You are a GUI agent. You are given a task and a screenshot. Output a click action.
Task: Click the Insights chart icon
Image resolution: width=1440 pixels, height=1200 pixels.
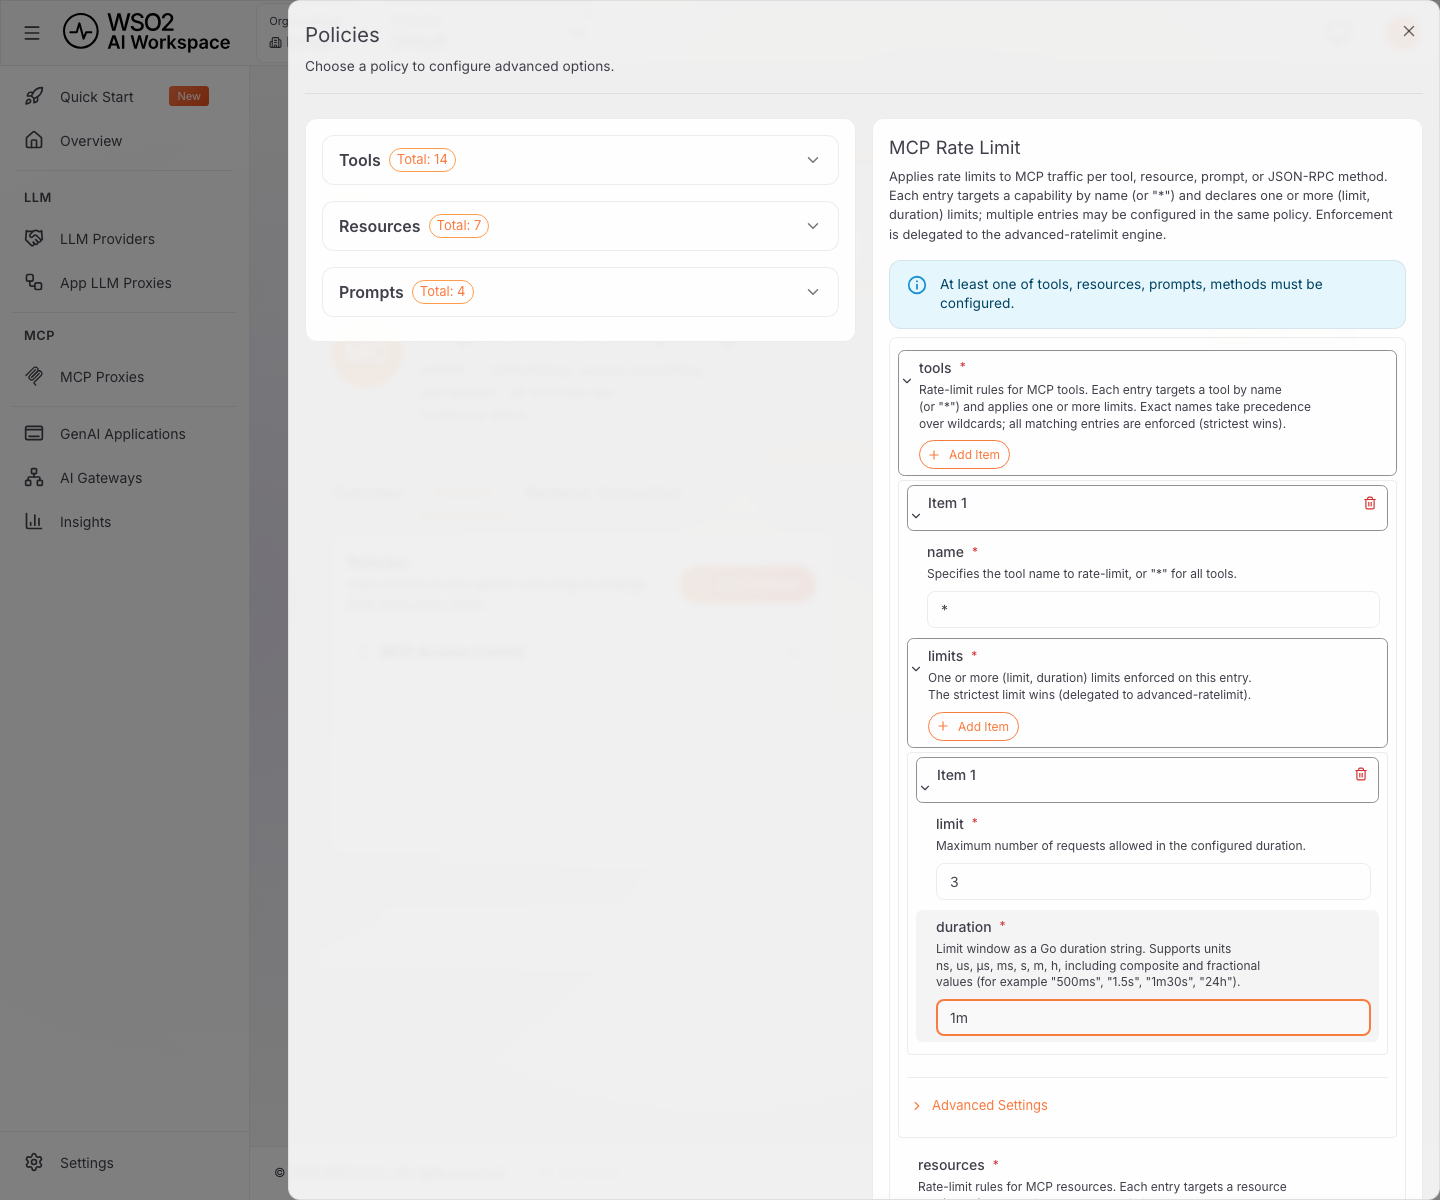34,521
